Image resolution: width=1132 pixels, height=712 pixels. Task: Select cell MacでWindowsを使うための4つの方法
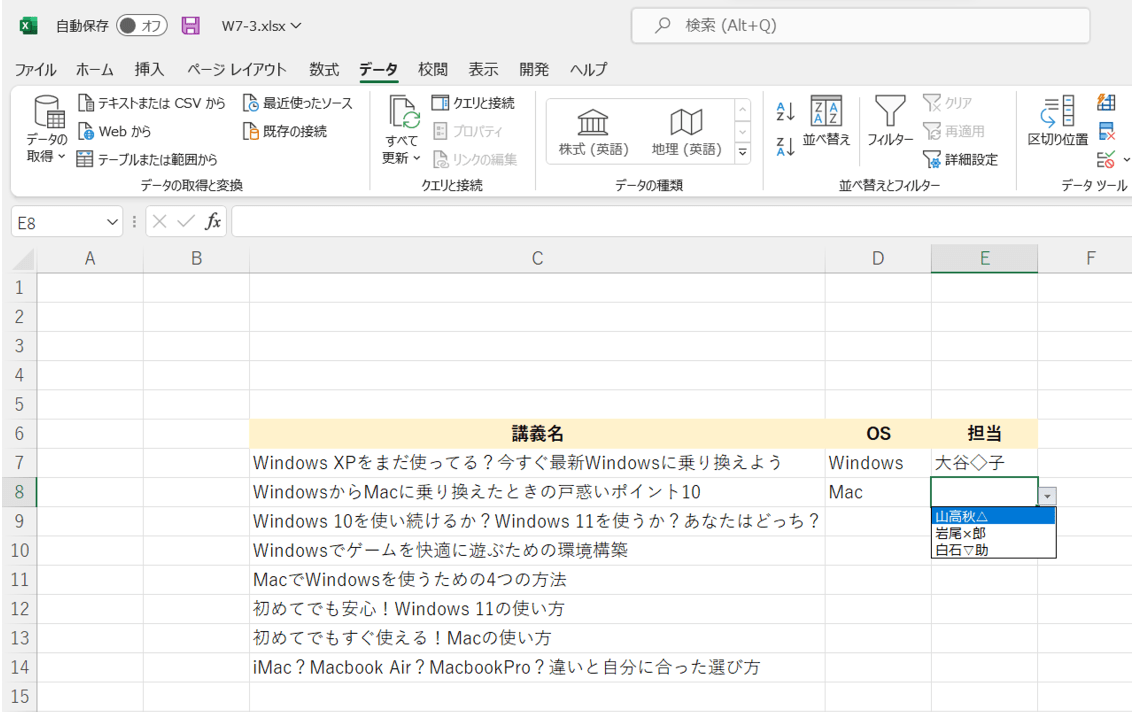(x=537, y=579)
